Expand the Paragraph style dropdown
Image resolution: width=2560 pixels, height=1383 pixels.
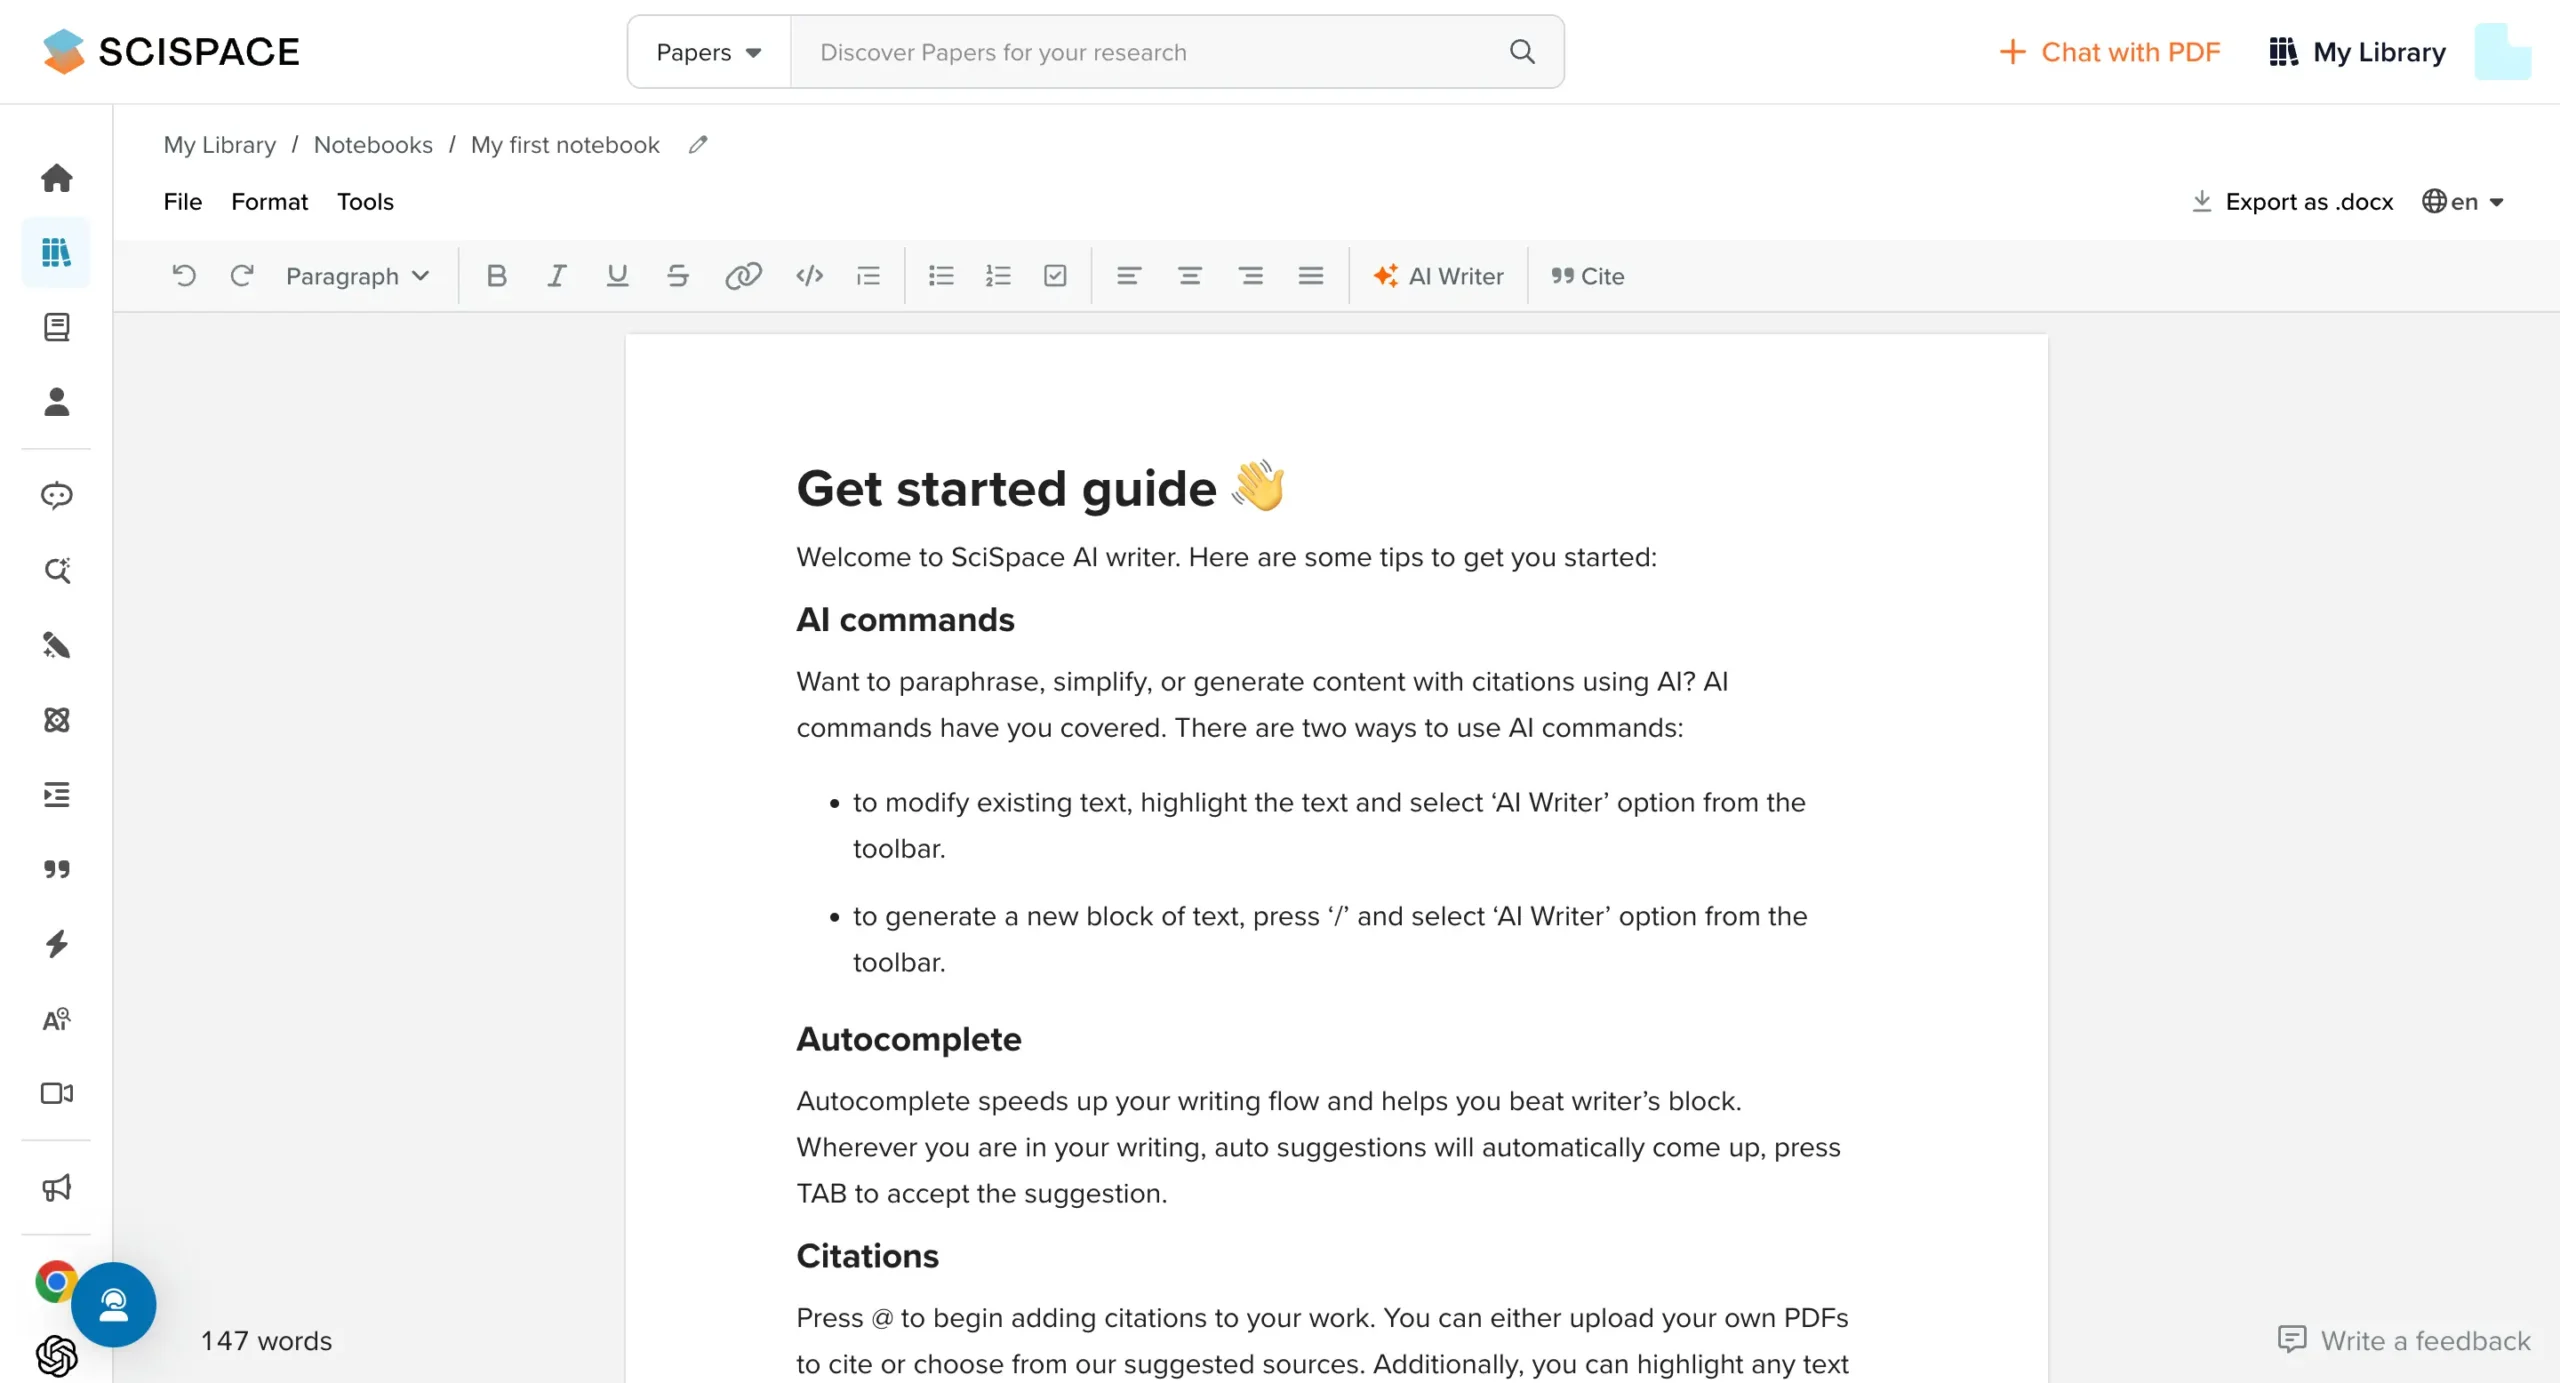pos(357,276)
